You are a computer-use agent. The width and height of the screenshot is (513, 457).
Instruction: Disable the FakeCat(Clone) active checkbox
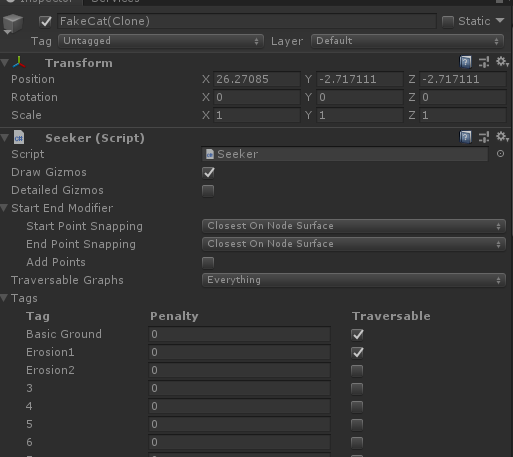[x=45, y=22]
